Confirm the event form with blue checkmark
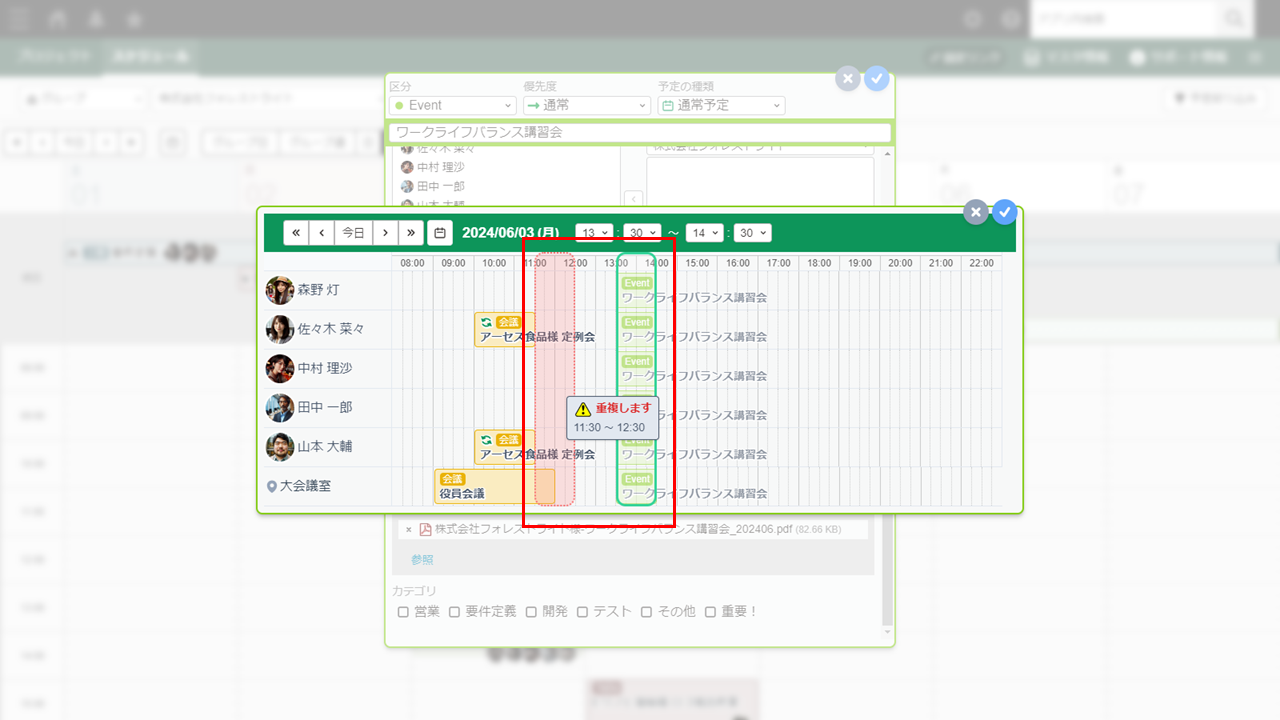Viewport: 1280px width, 720px height. (877, 79)
